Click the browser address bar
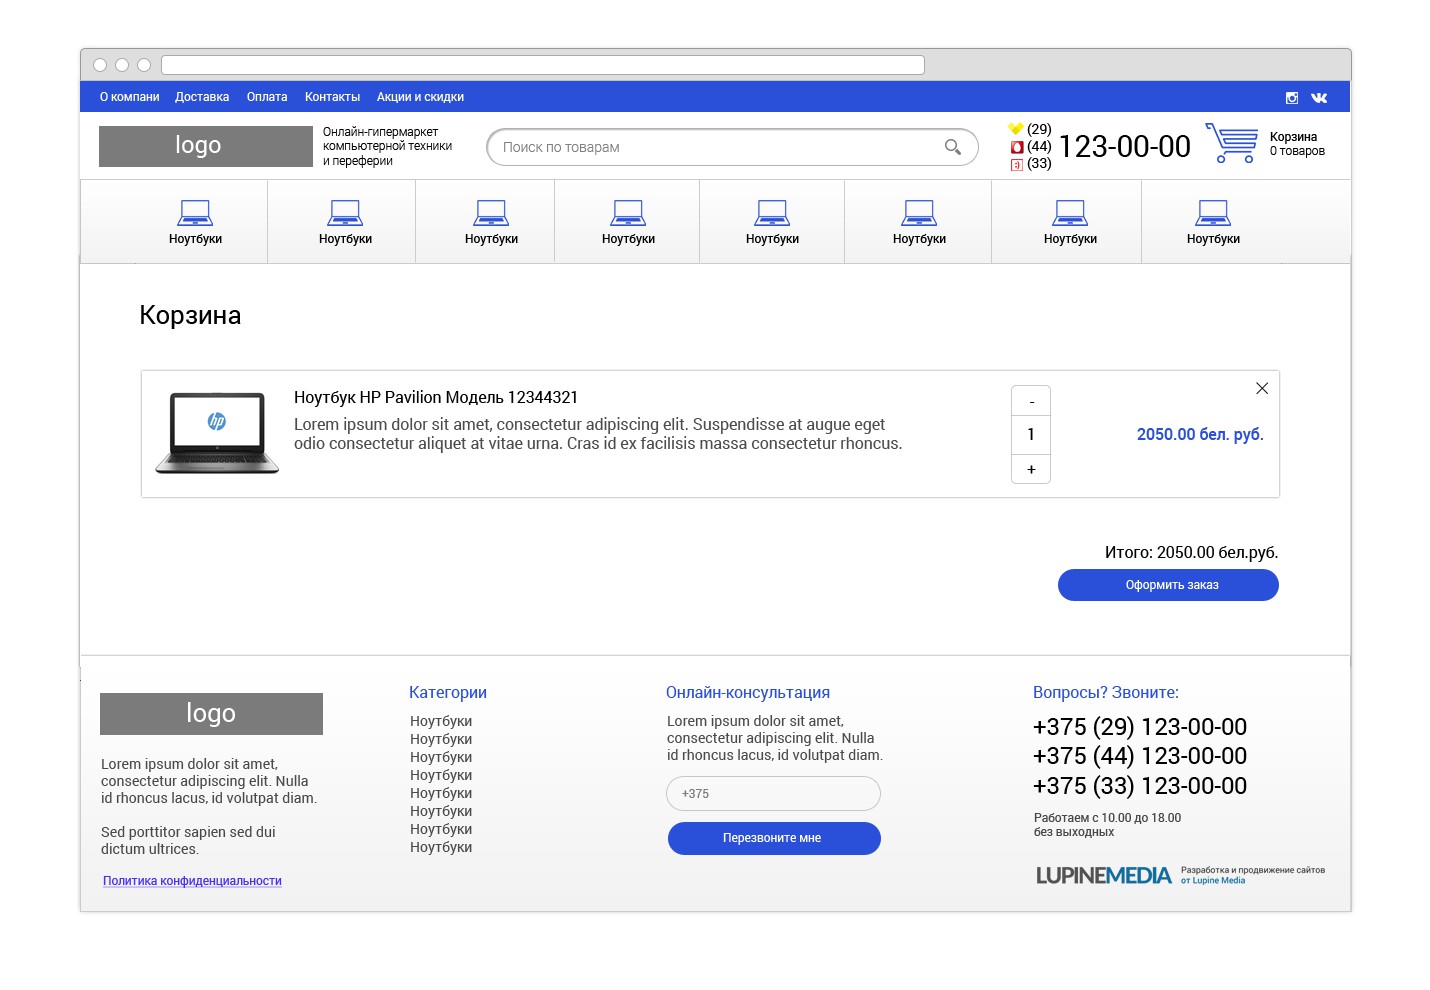 coord(543,65)
